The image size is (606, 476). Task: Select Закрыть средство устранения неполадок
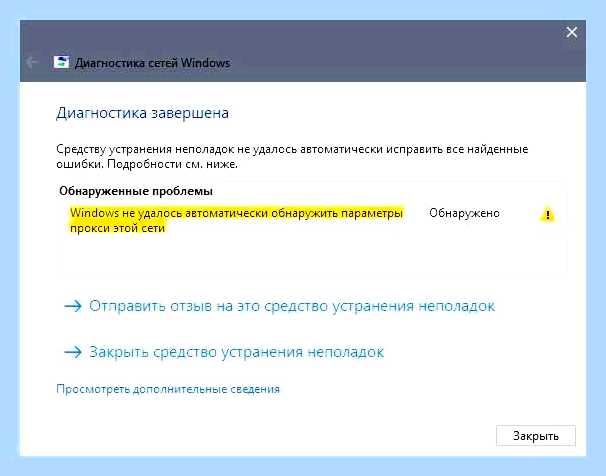point(237,352)
